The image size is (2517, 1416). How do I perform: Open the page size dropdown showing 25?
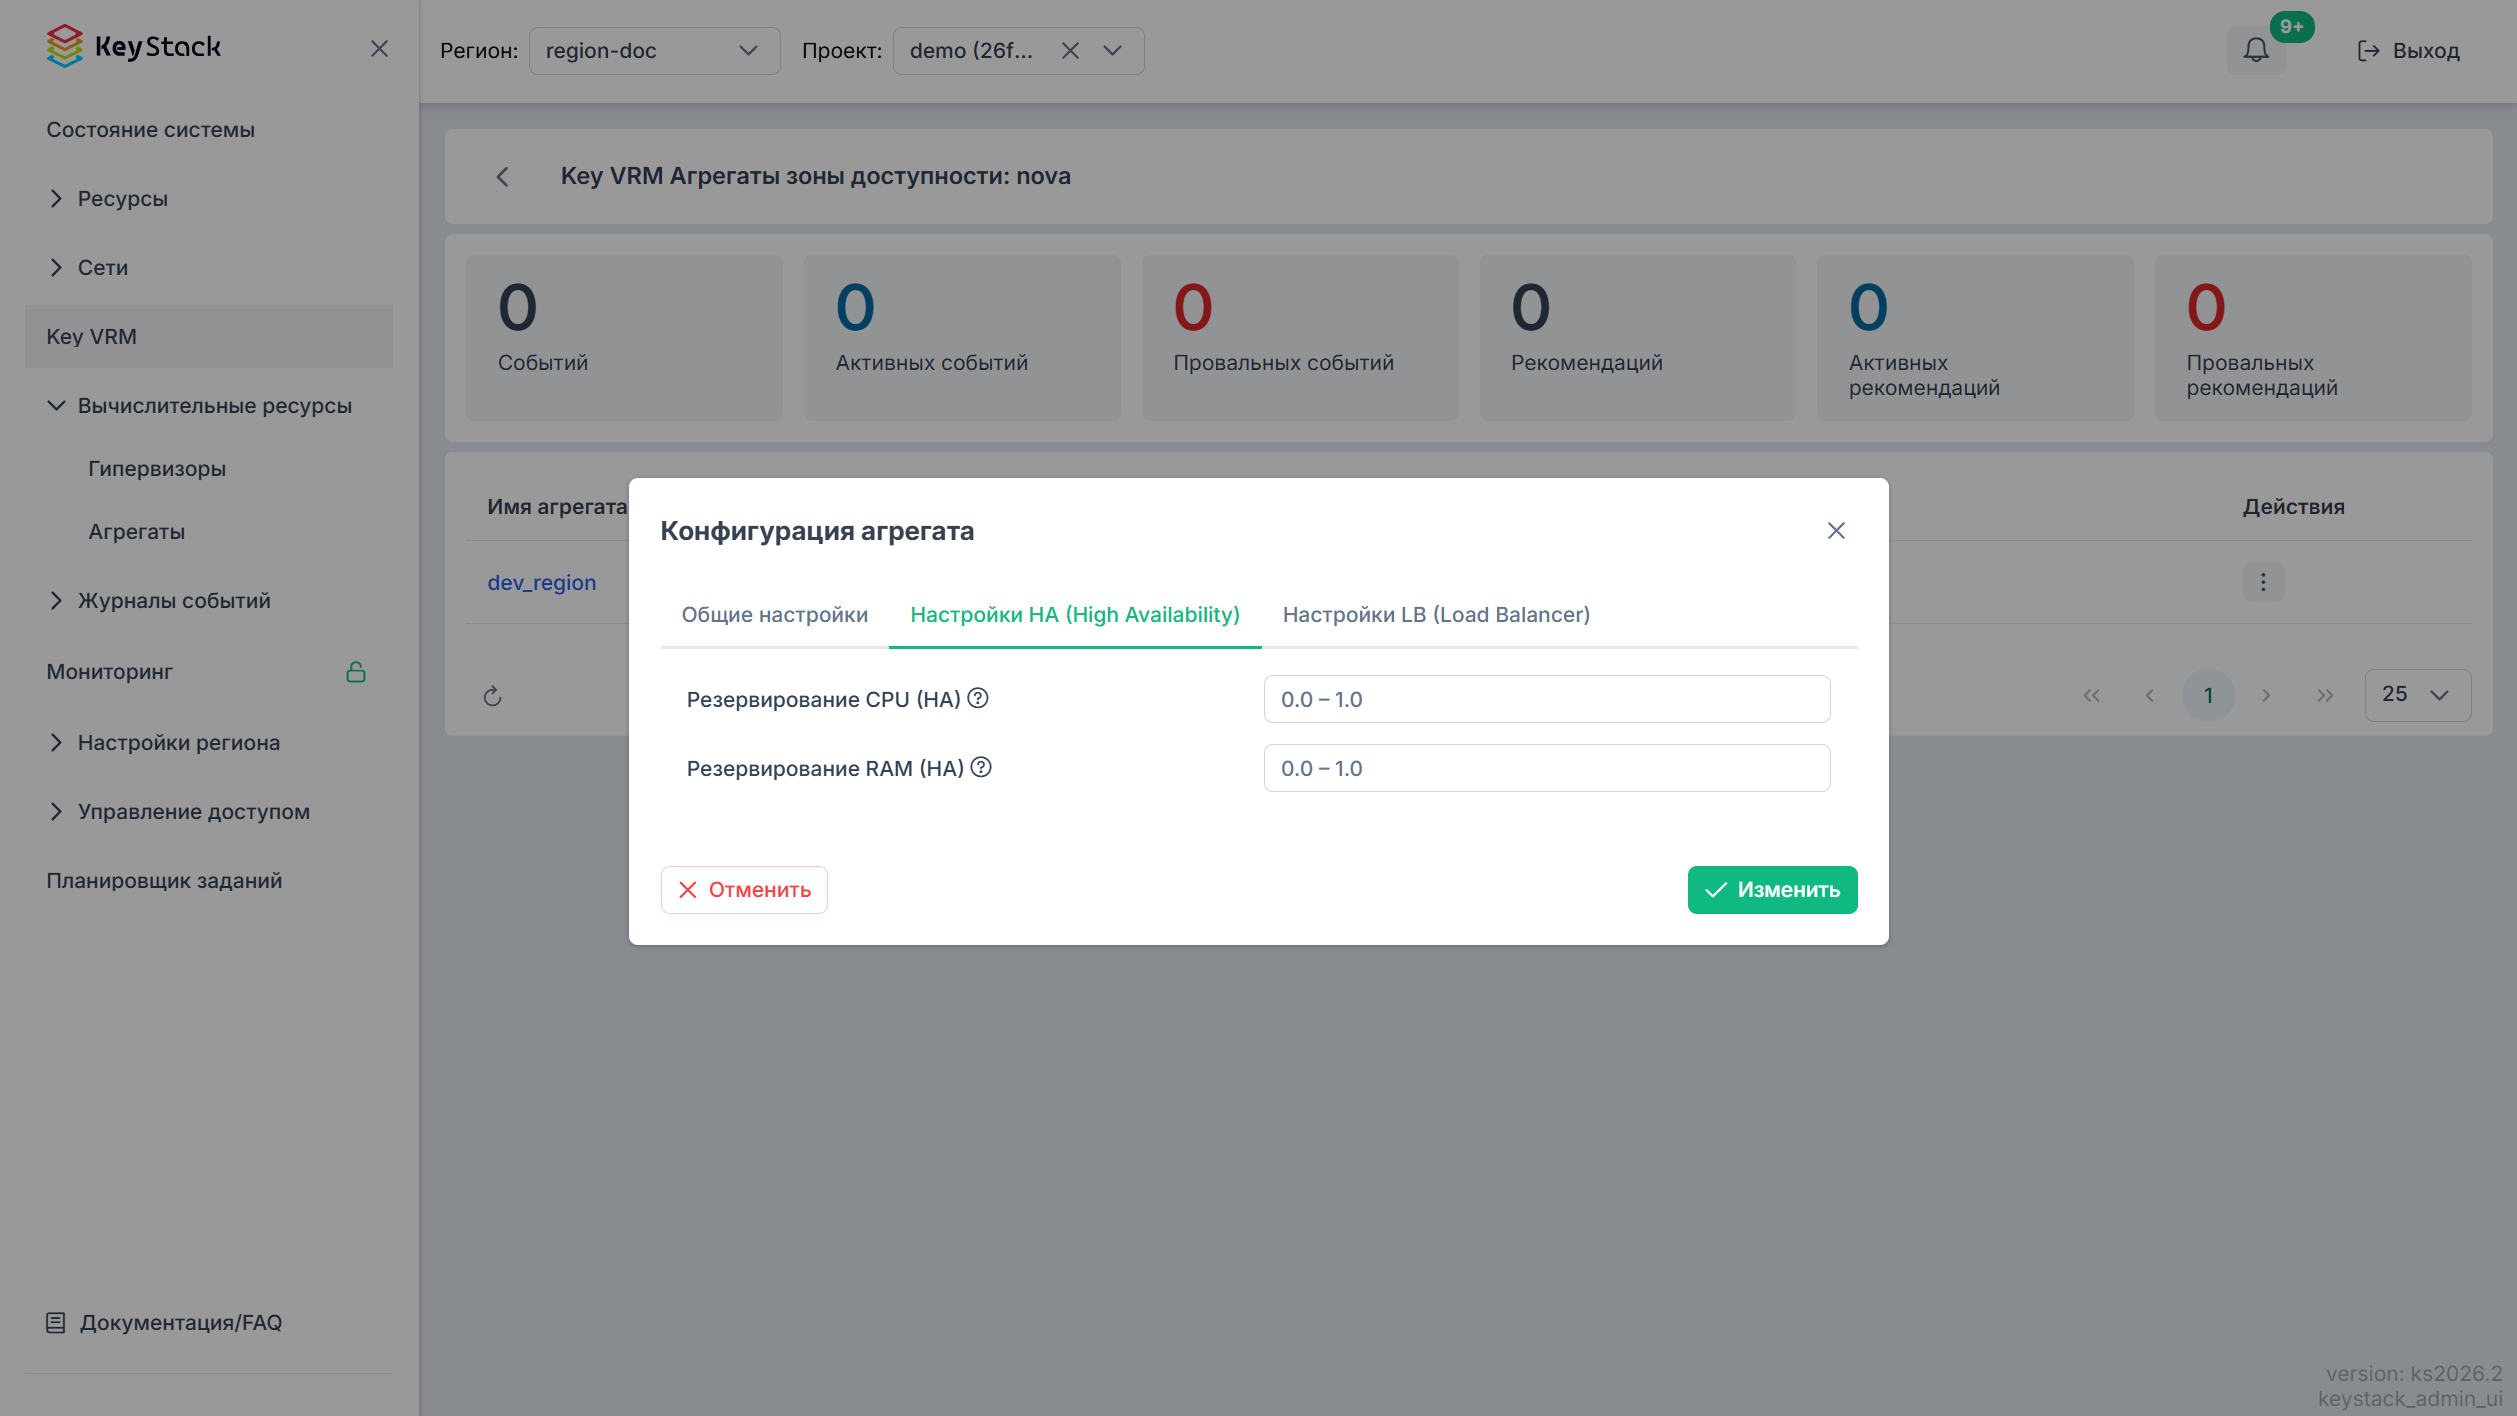coord(2418,695)
